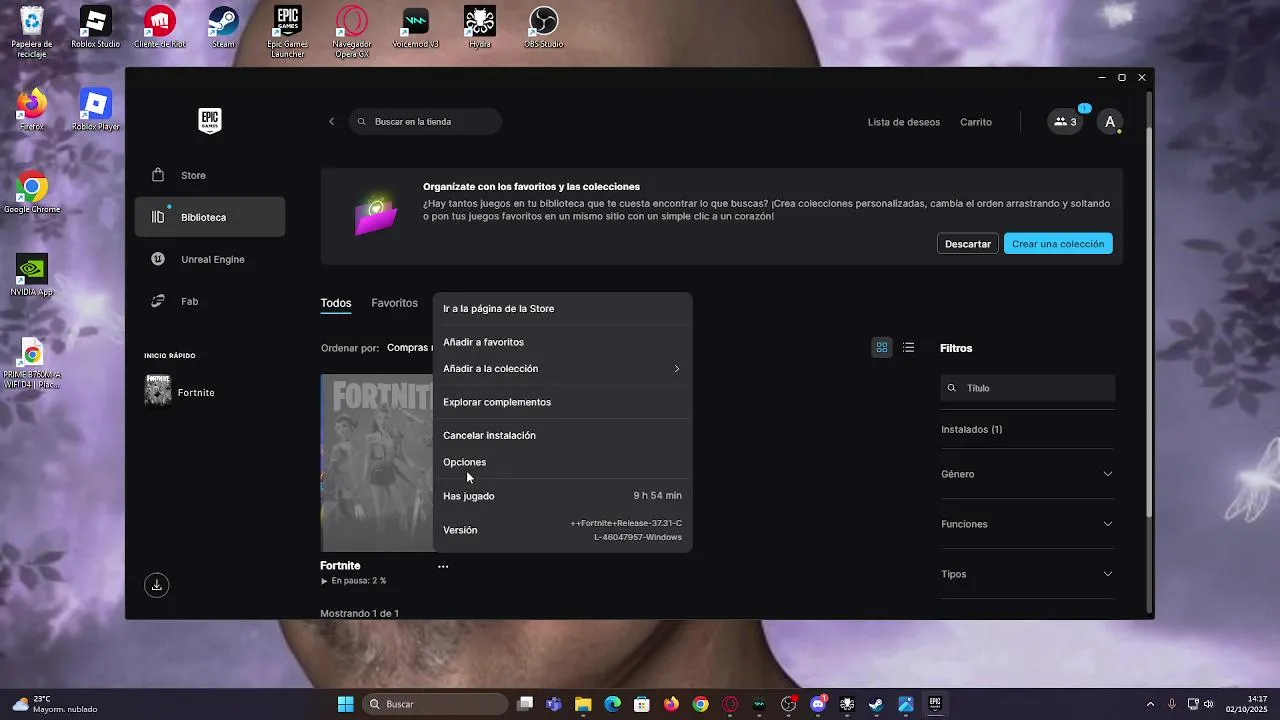Open Voicemod V3 desktop icon
Image resolution: width=1280 pixels, height=720 pixels.
coord(416,28)
